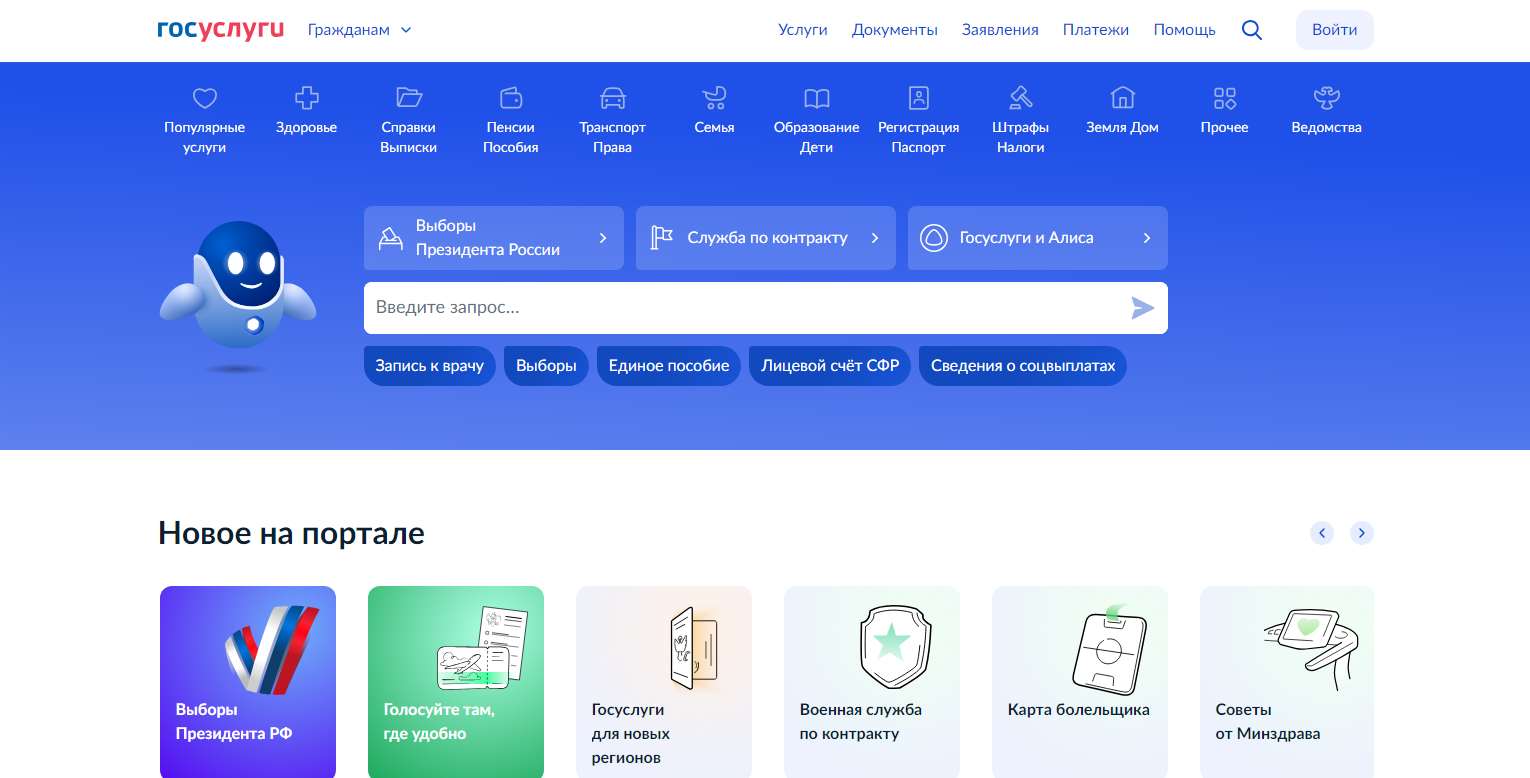The image size is (1530, 778).
Task: Show previous items in Новое на портале
Action: [x=1322, y=533]
